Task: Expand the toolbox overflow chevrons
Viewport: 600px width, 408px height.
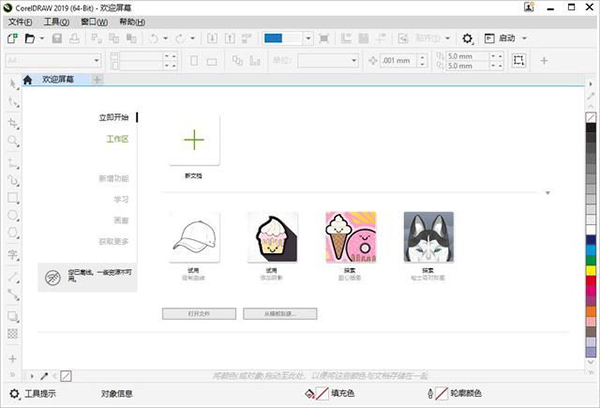Action: [12, 375]
